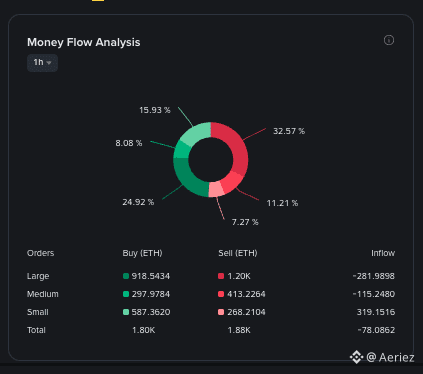
Task: Click the Buy (ETH) column header
Action: (142, 253)
